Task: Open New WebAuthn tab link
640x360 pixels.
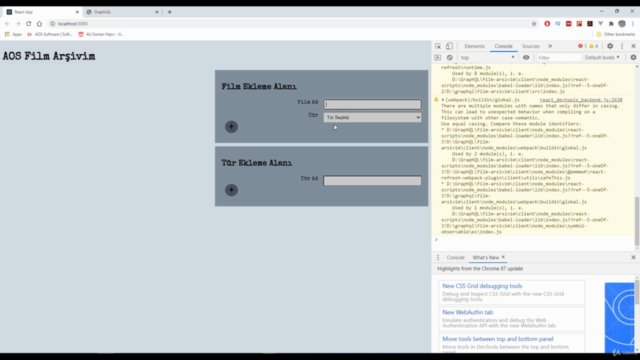Action: tap(468, 312)
